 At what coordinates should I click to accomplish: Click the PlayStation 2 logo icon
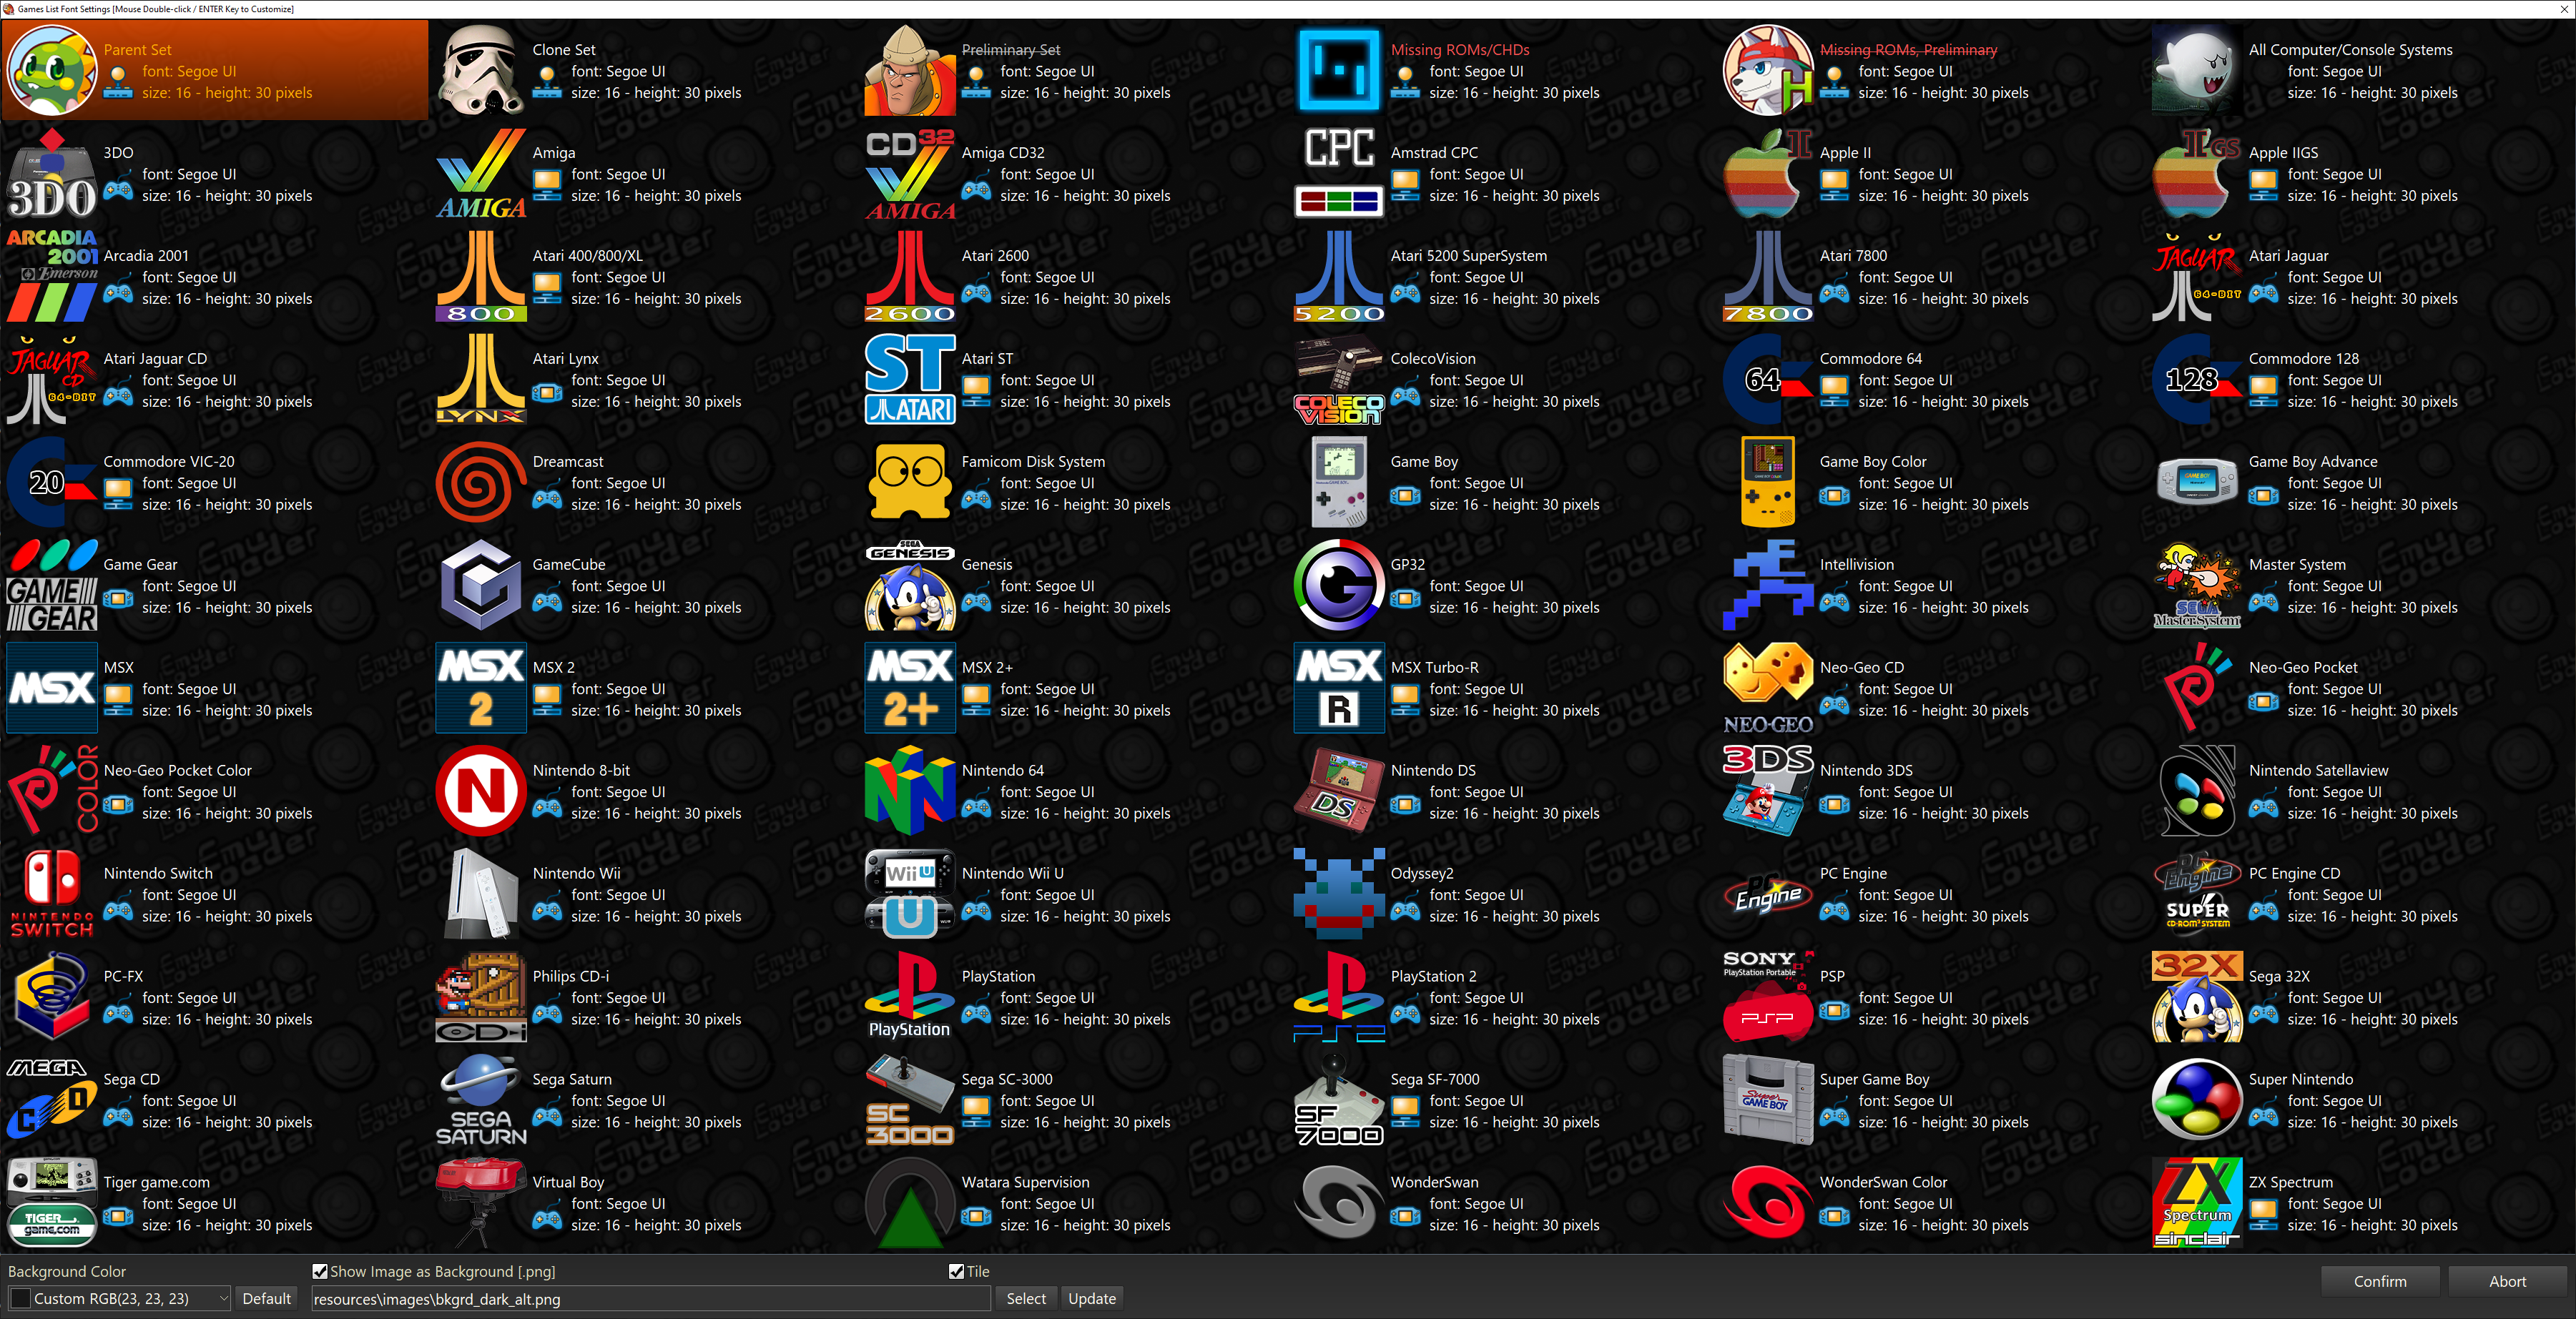[x=1338, y=997]
